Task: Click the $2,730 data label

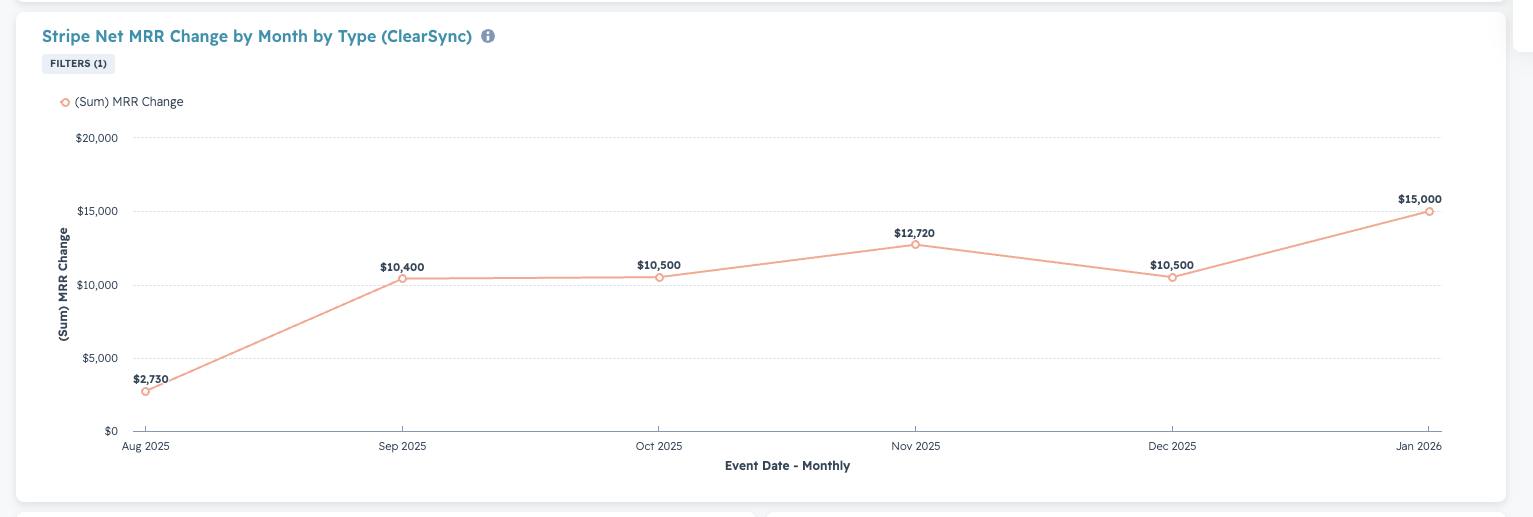Action: [151, 379]
